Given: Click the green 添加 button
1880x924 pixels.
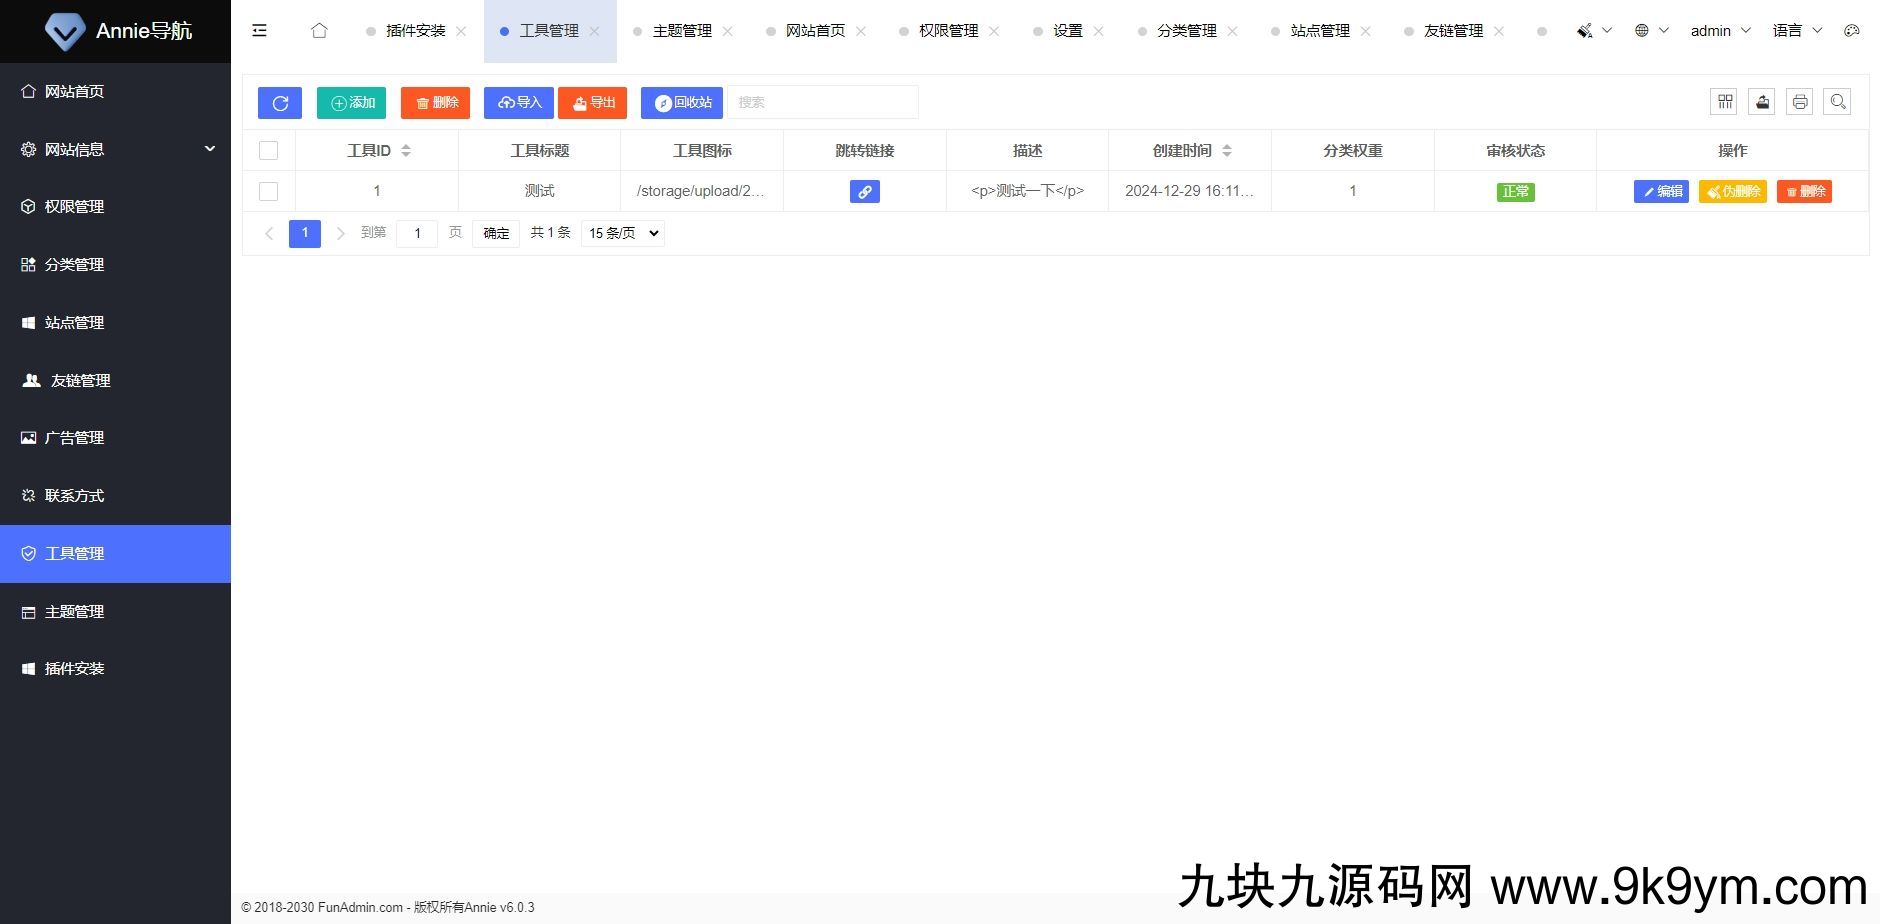Looking at the screenshot, I should (351, 102).
